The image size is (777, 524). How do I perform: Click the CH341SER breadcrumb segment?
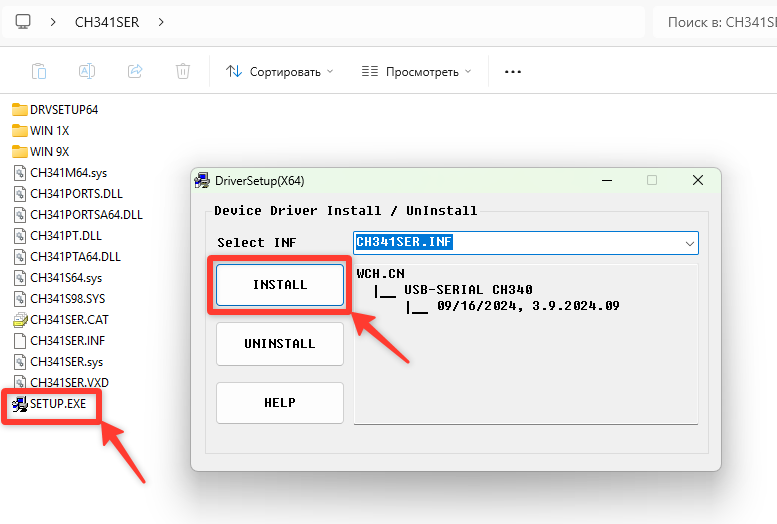click(107, 21)
